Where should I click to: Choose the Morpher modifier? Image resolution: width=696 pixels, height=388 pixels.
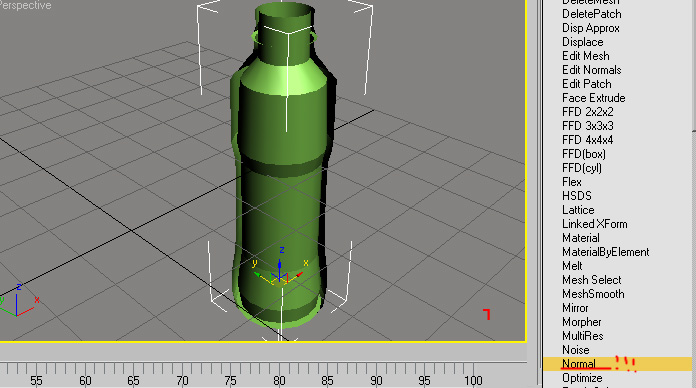[x=581, y=322]
